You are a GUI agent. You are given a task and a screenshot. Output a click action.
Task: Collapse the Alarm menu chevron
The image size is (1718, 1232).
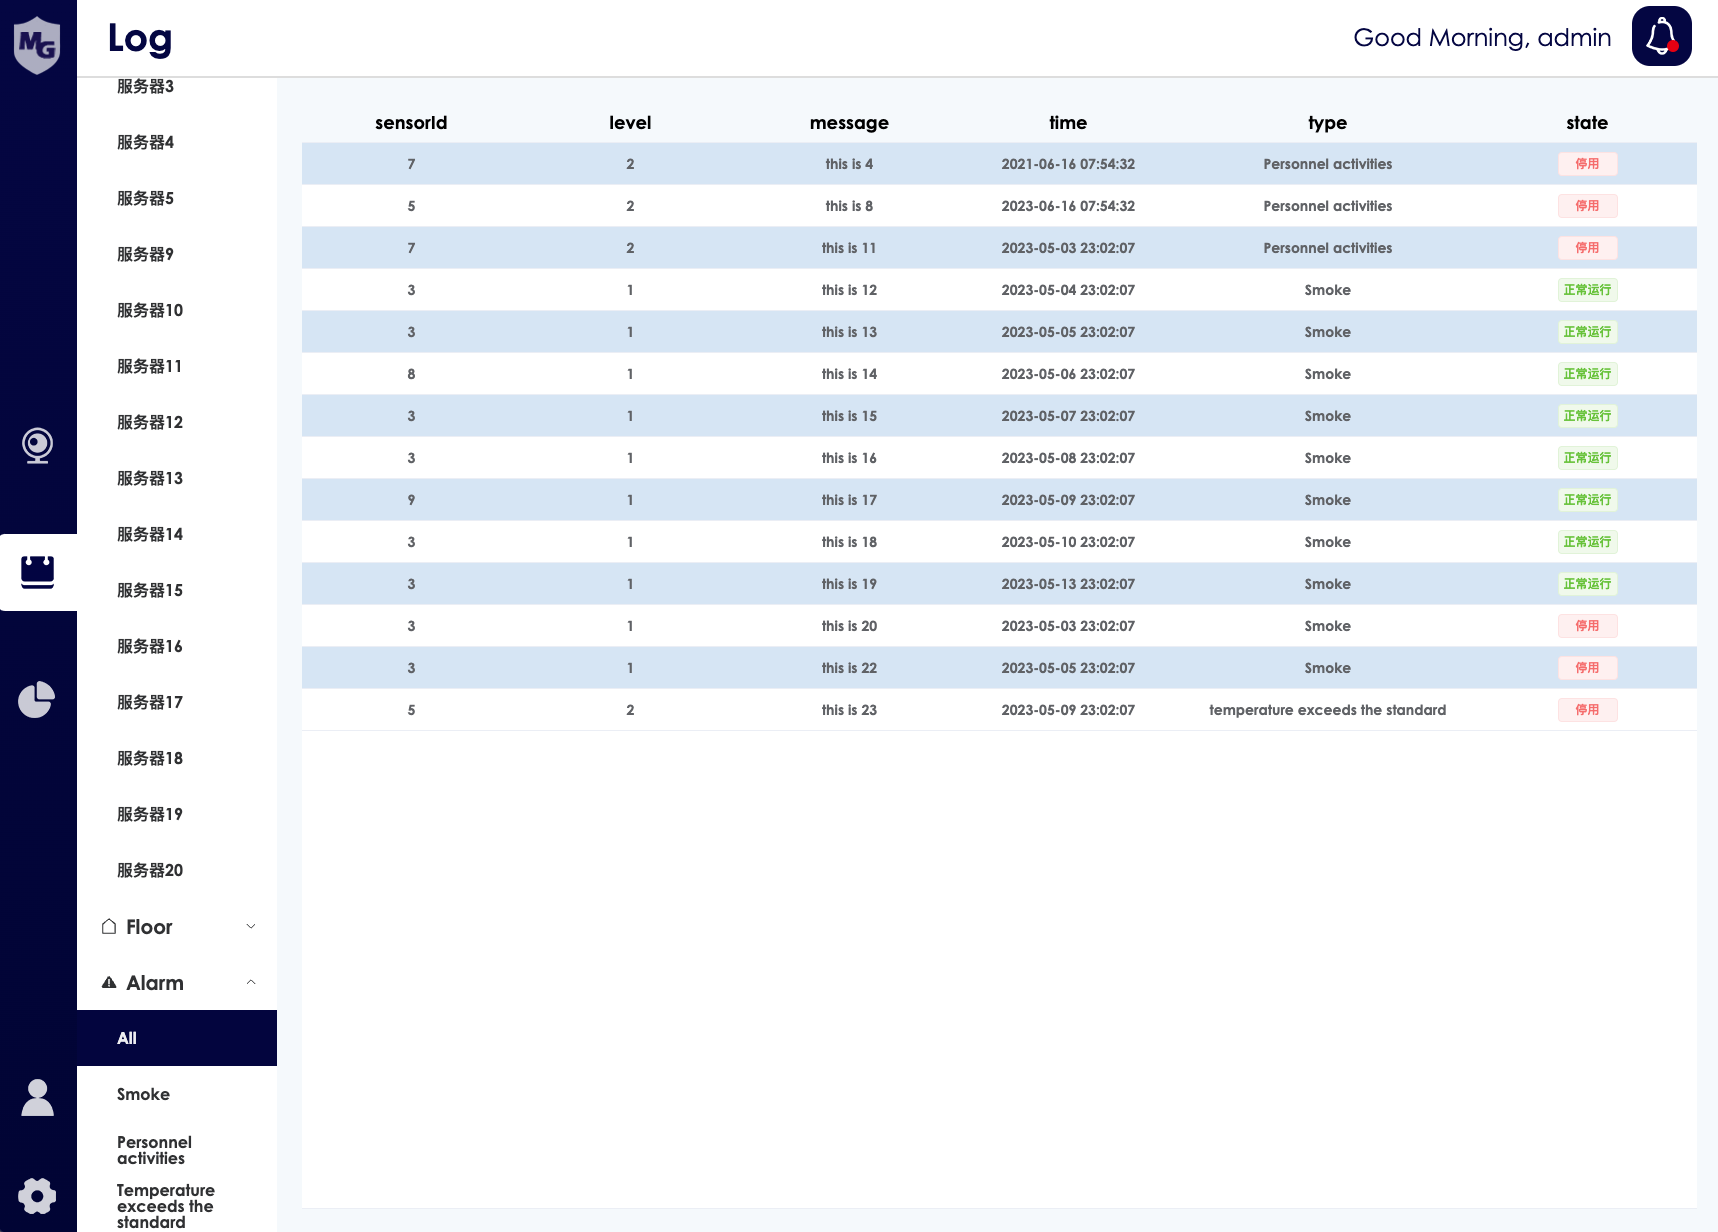[251, 983]
